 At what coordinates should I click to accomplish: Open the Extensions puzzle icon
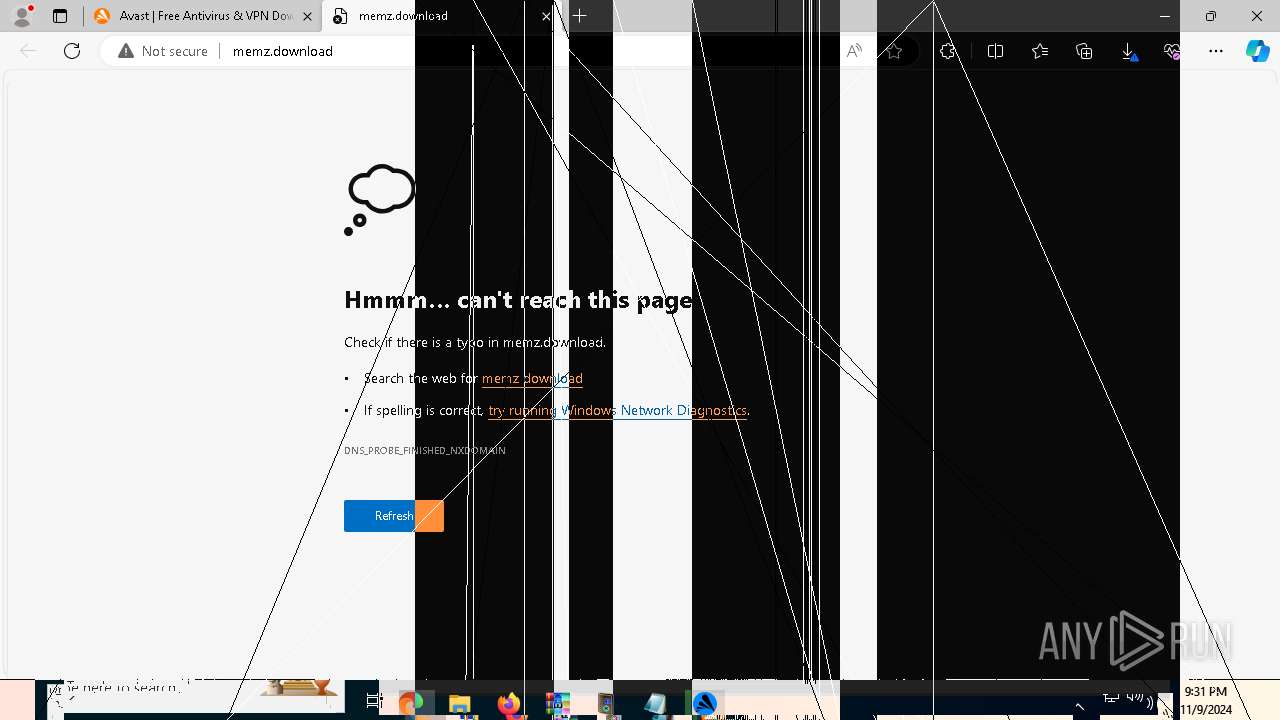click(x=948, y=51)
